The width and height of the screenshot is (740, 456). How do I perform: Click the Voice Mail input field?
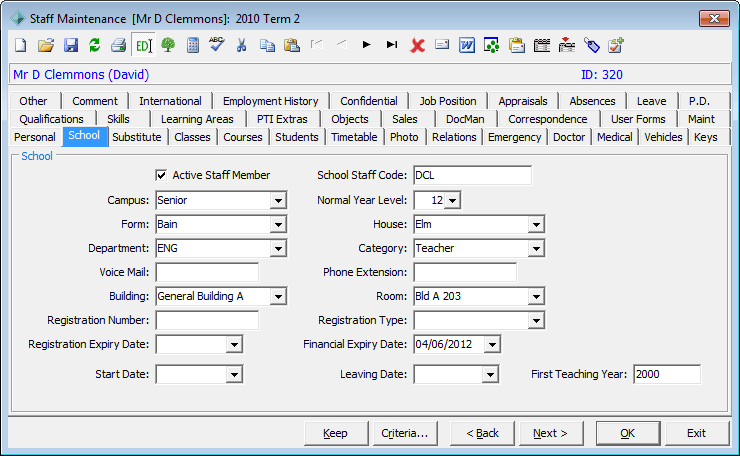pyautogui.click(x=207, y=273)
